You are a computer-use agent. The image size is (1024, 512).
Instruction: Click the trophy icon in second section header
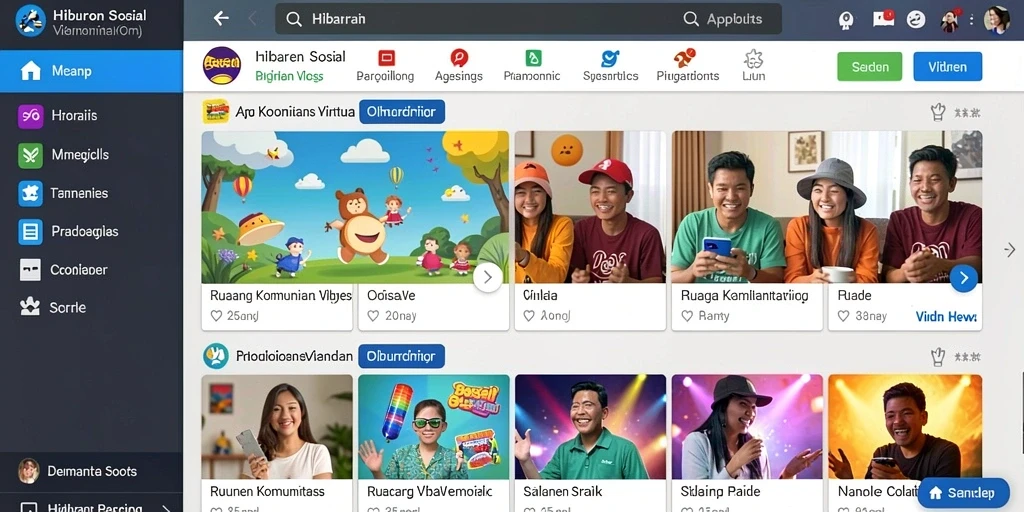(938, 357)
